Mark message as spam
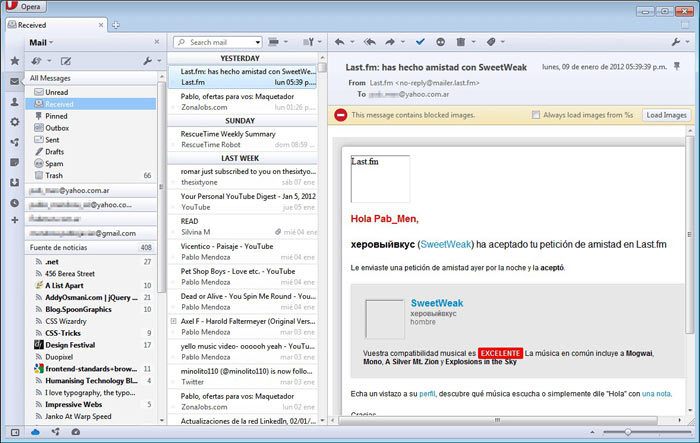 coord(441,42)
